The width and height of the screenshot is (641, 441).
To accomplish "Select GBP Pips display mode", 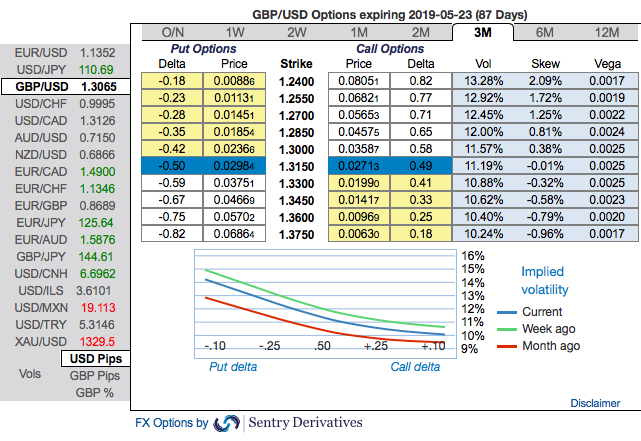I will pos(95,376).
